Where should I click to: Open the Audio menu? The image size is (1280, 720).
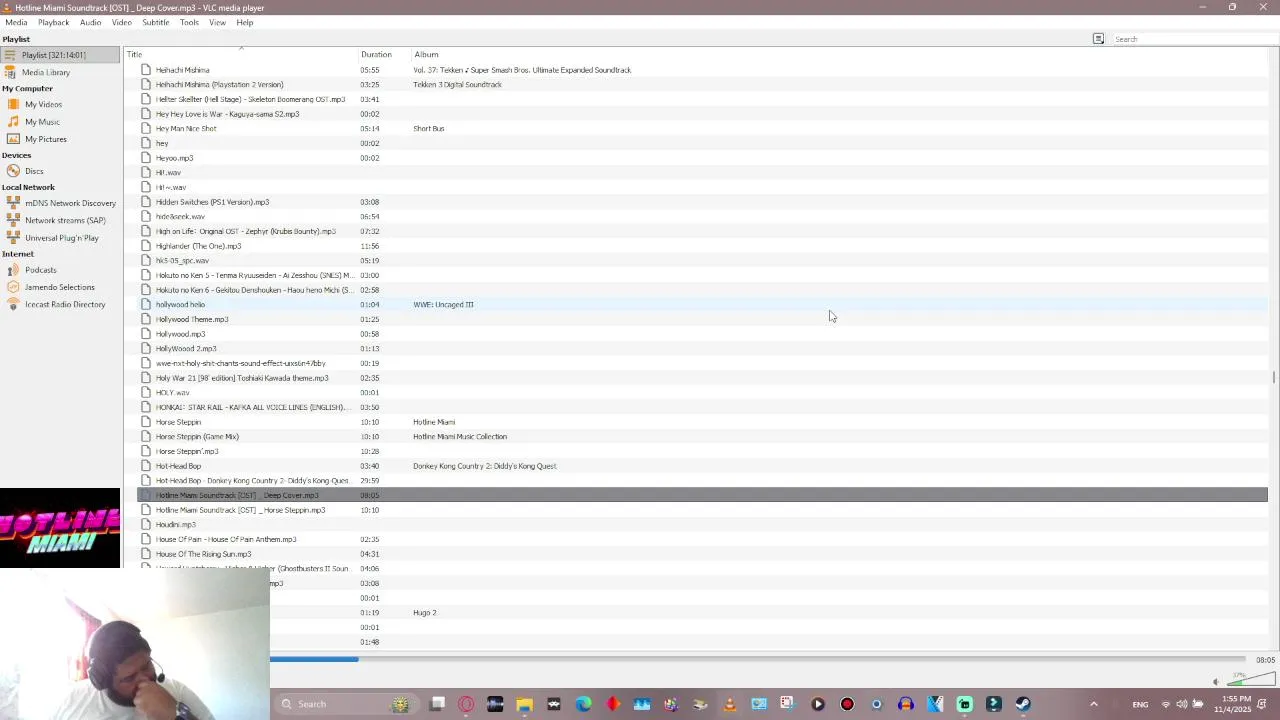tap(90, 22)
